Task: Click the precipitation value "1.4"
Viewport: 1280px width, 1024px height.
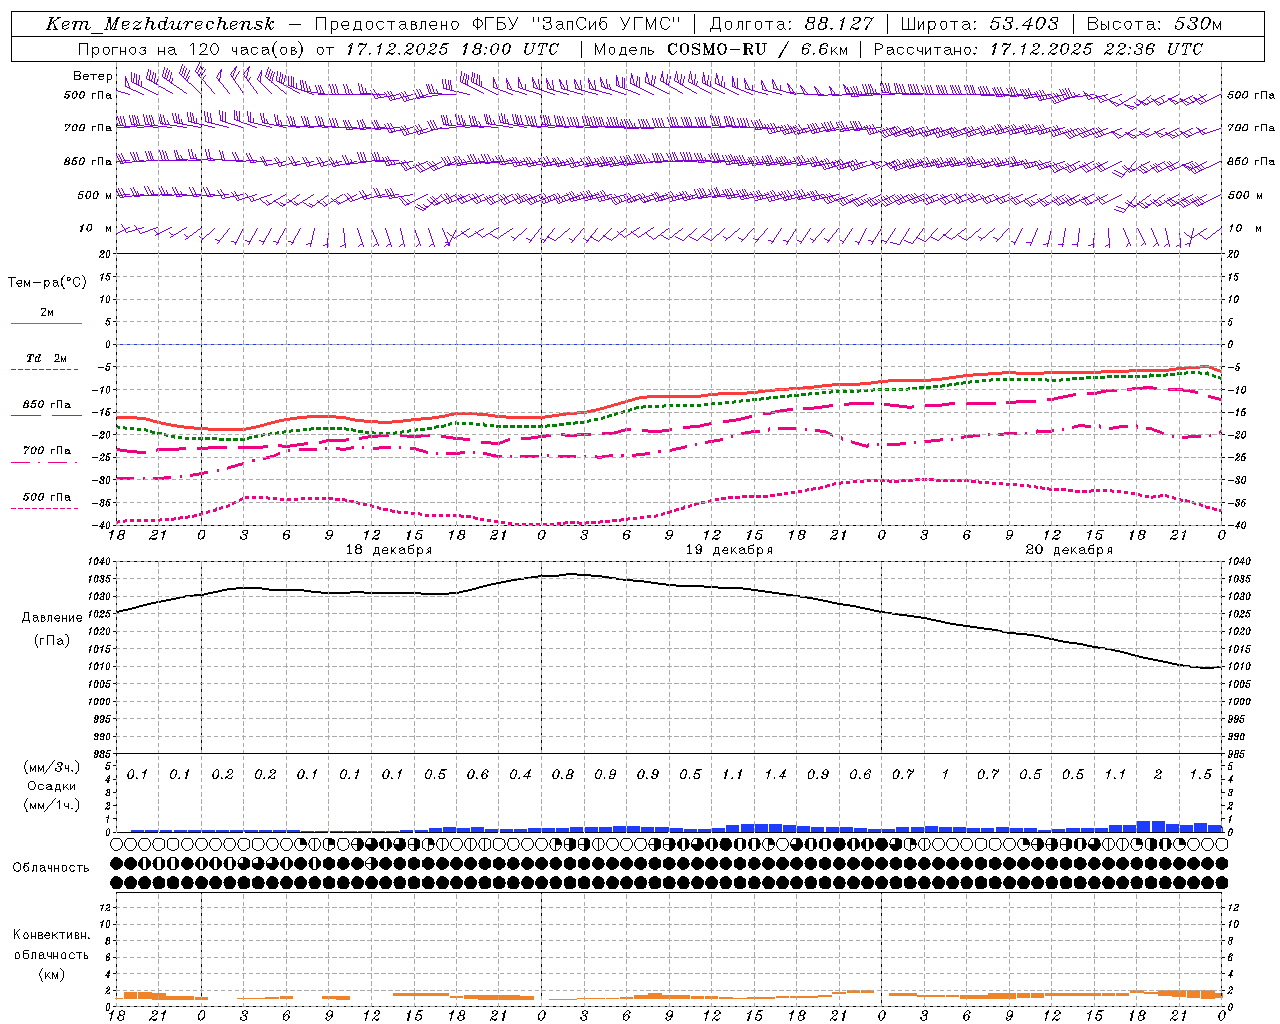Action: (775, 774)
